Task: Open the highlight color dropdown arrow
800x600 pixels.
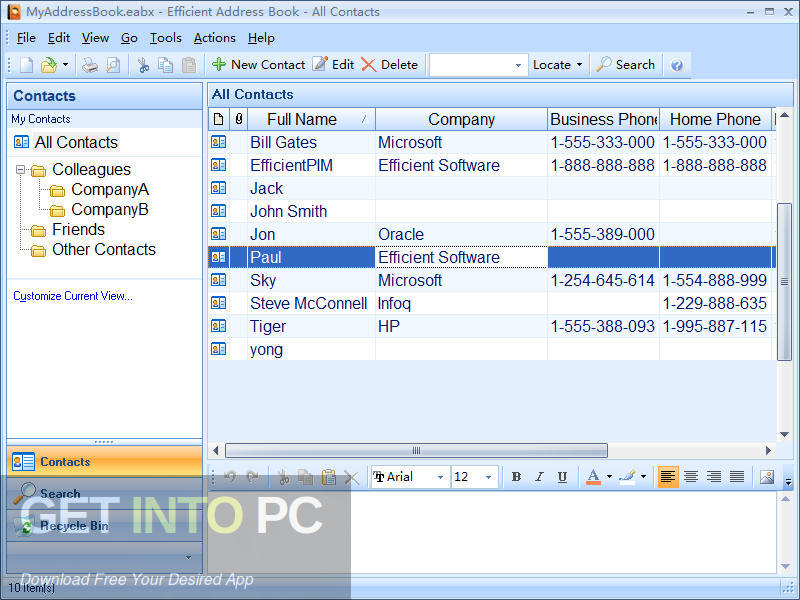Action: pos(643,477)
